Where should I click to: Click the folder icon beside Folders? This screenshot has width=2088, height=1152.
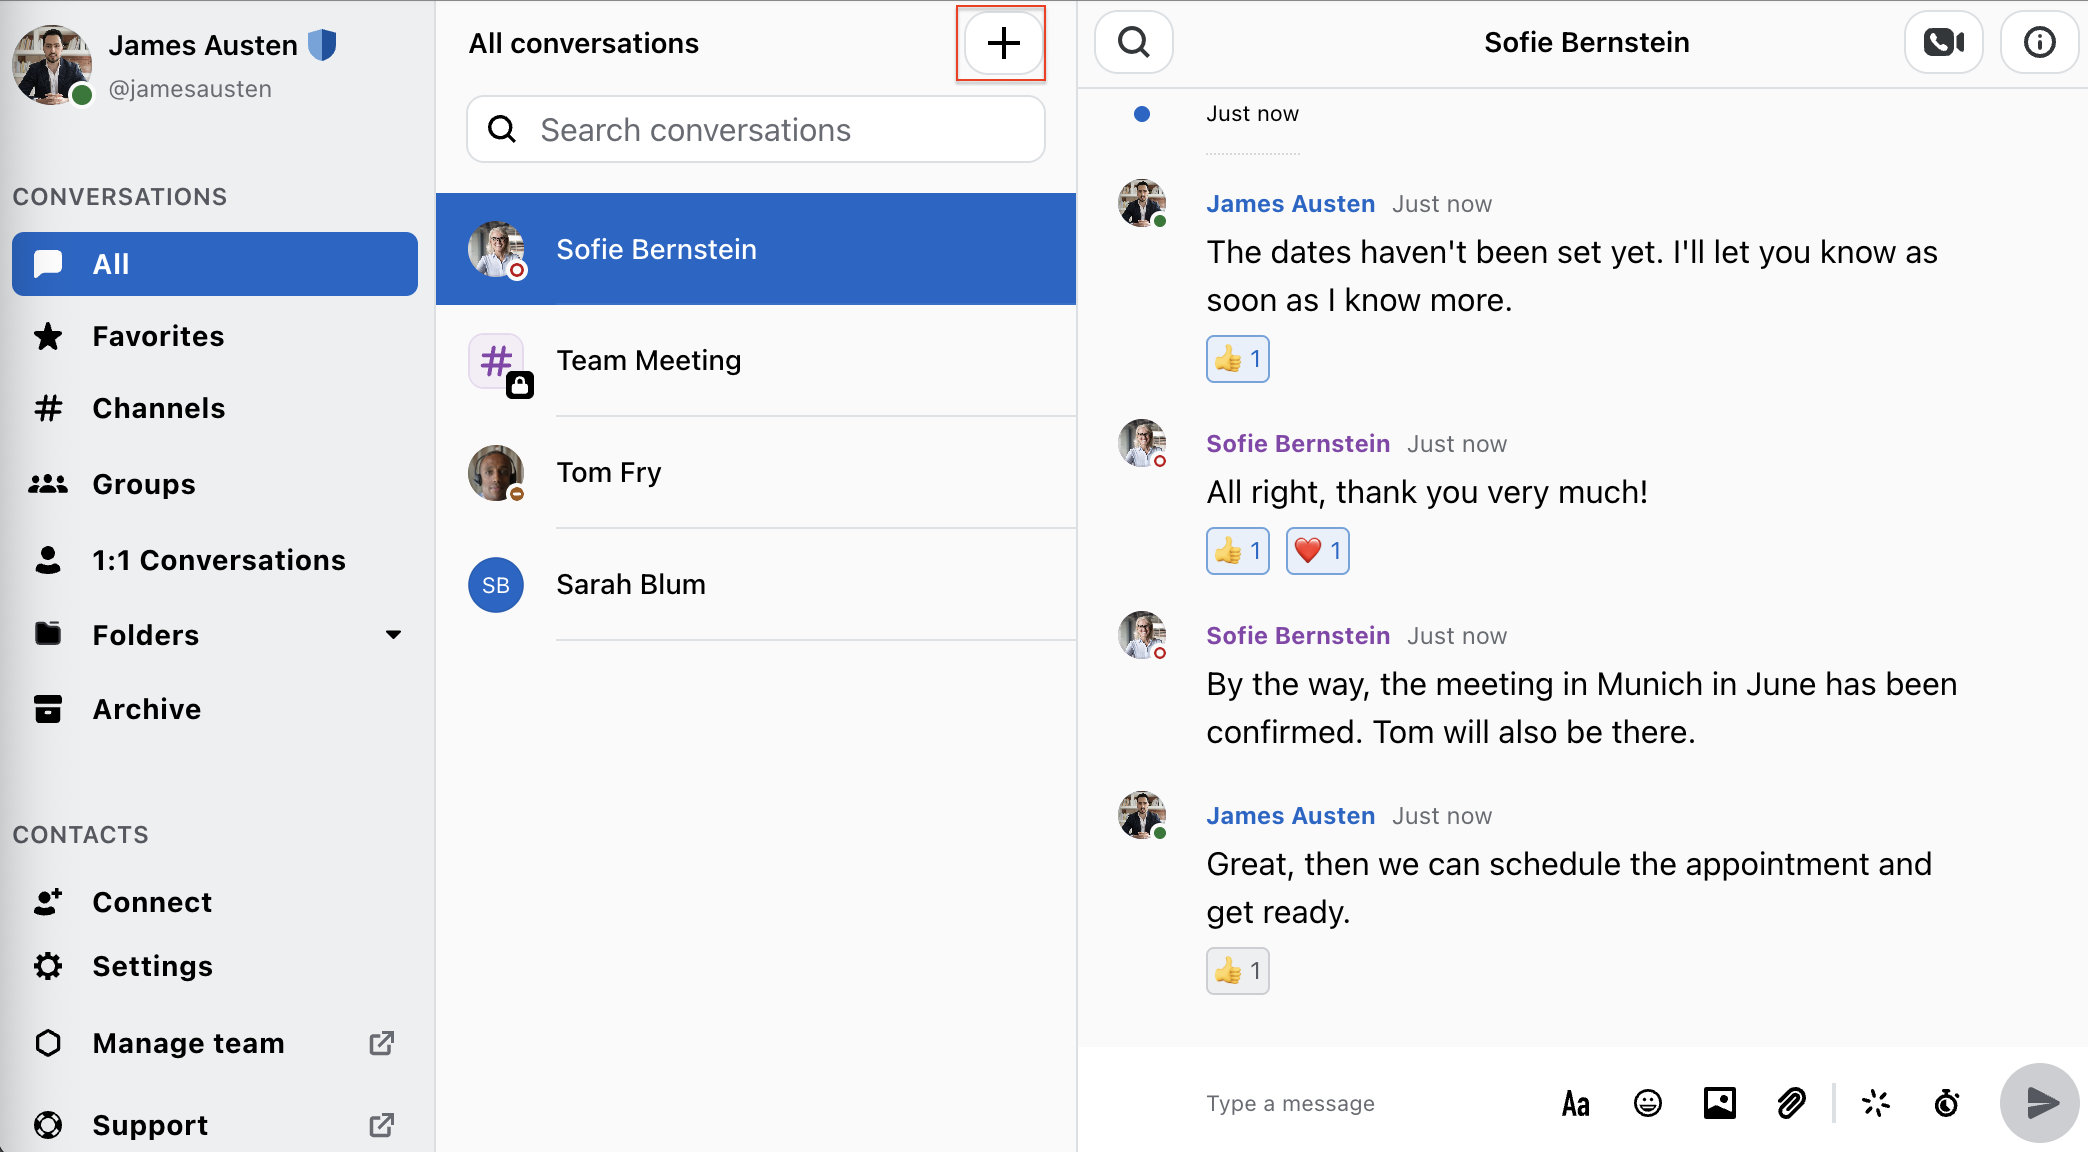pyautogui.click(x=48, y=634)
